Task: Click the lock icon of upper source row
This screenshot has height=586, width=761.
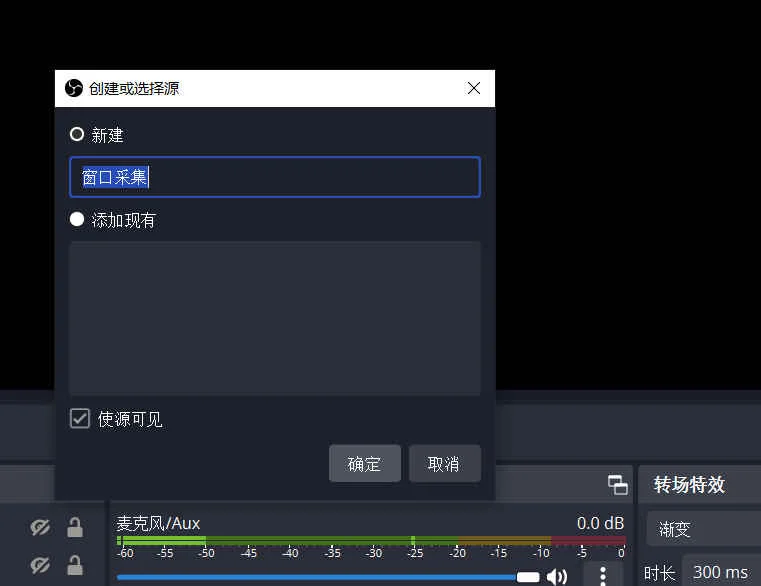Action: click(x=75, y=527)
